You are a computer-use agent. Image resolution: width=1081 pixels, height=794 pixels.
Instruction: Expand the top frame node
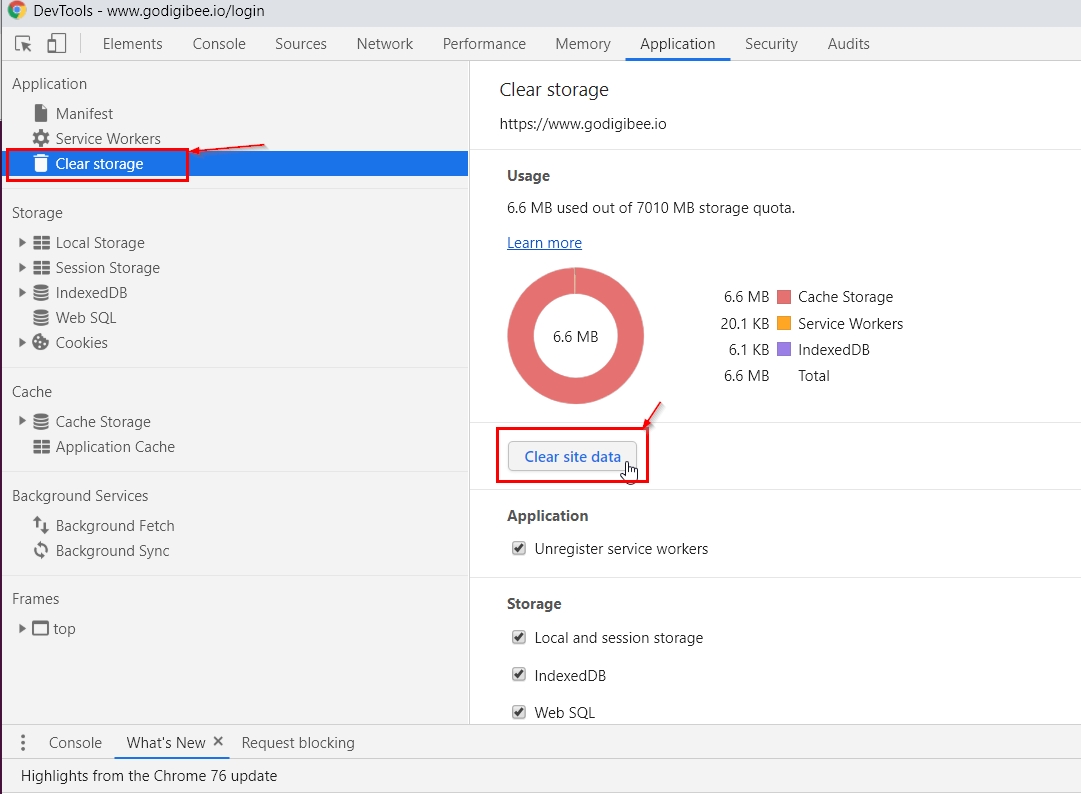click(x=22, y=629)
